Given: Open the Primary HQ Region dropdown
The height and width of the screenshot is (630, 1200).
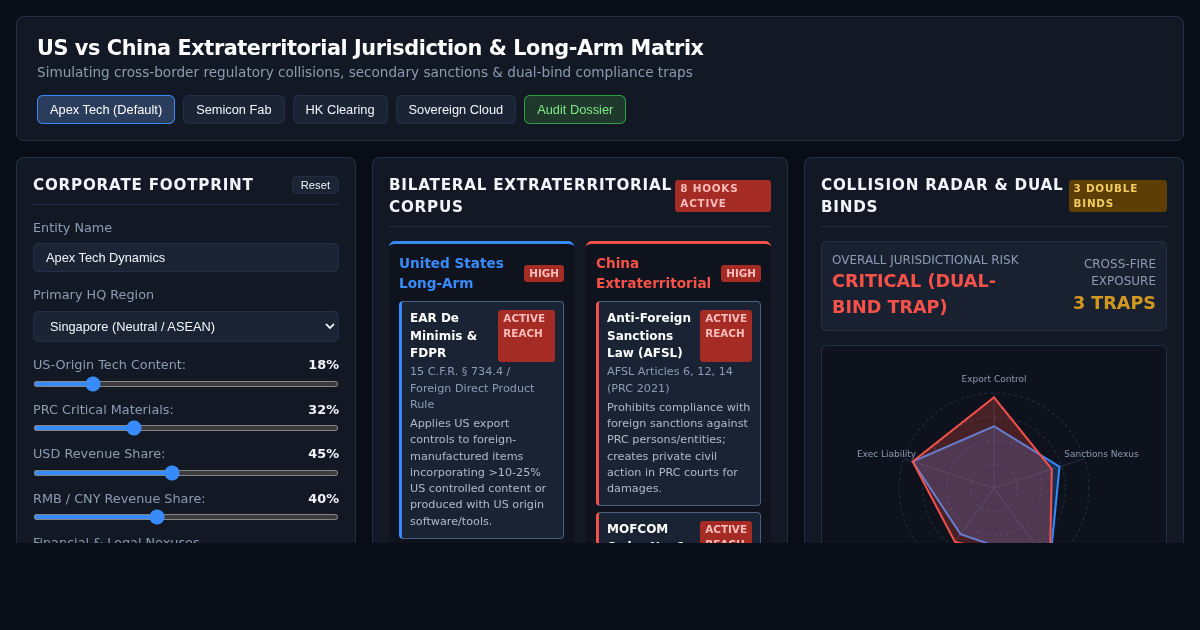Looking at the screenshot, I should (186, 326).
